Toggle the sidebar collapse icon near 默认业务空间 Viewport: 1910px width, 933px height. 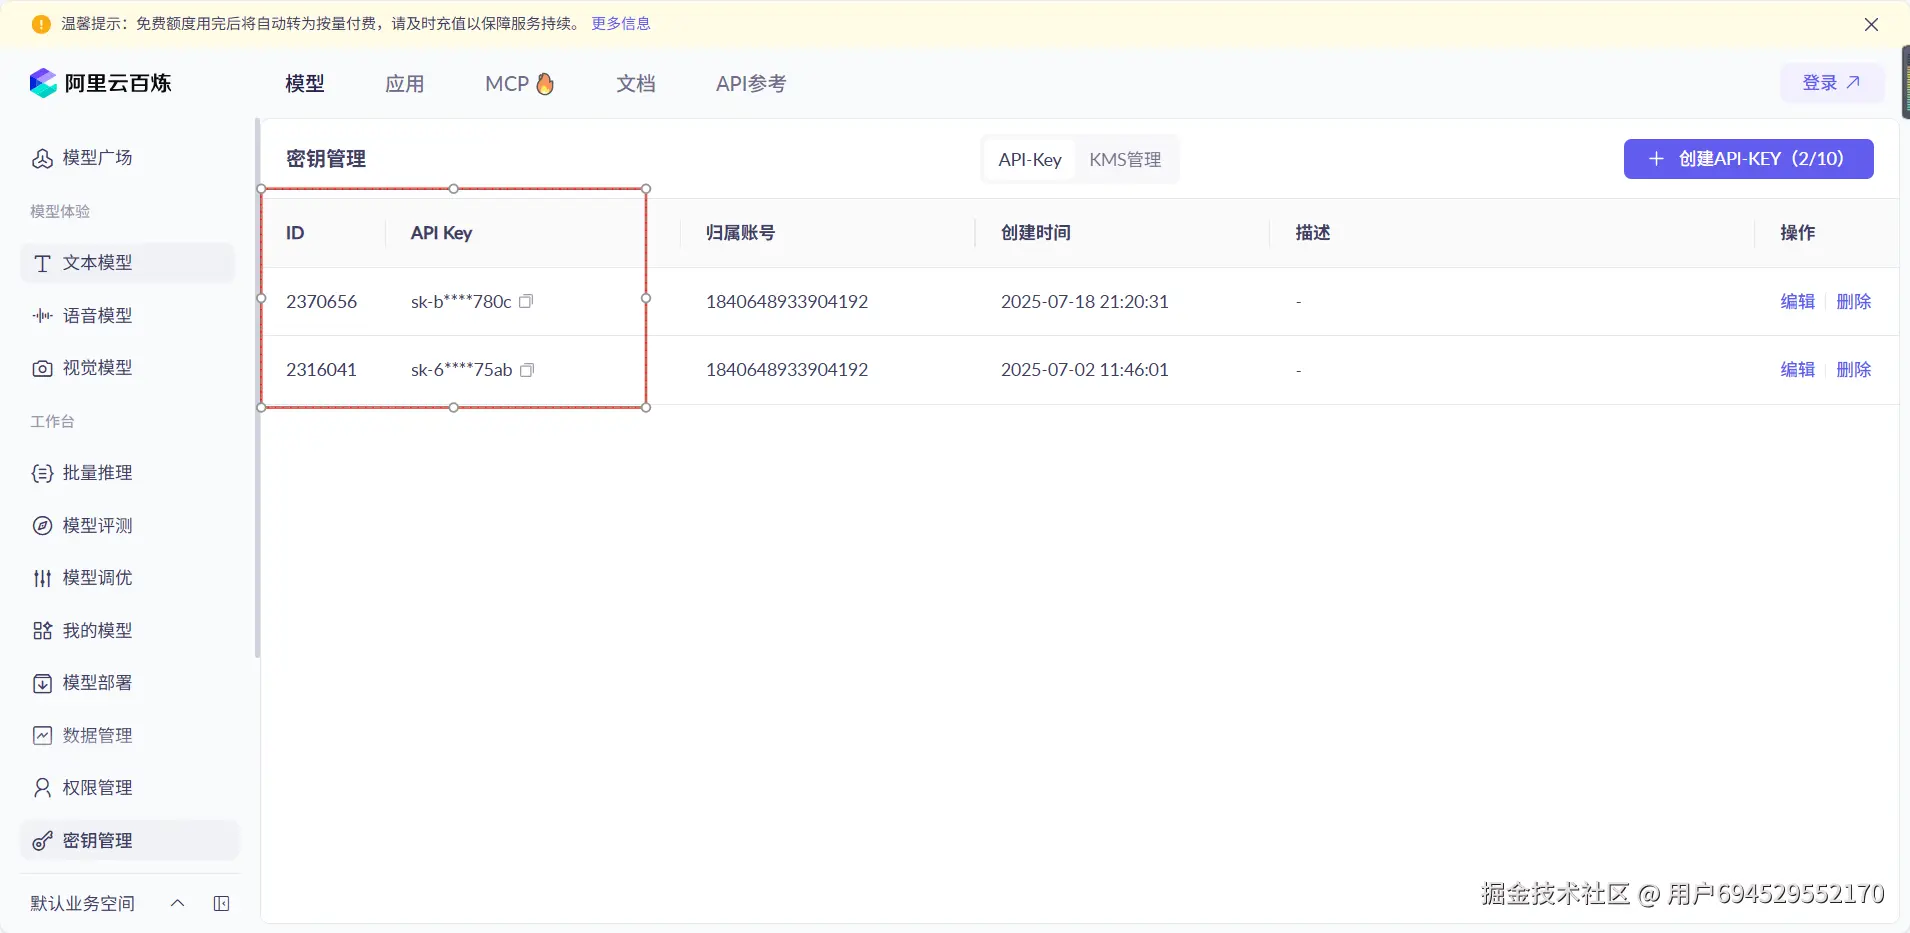[x=222, y=903]
